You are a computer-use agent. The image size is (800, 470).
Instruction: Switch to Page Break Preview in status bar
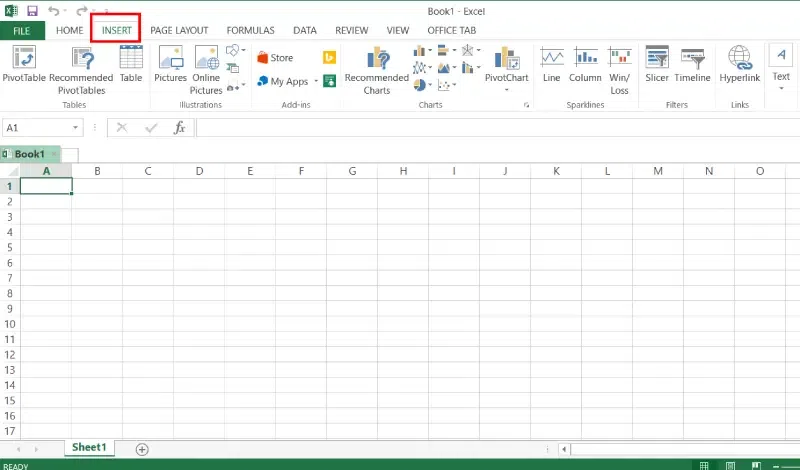756,465
